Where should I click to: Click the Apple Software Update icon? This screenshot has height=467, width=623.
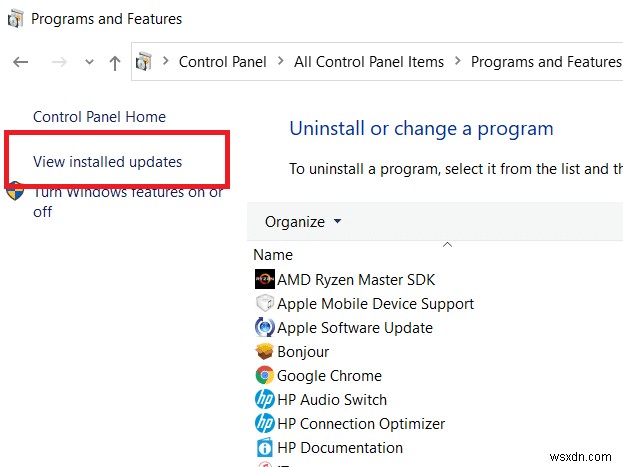pos(265,327)
